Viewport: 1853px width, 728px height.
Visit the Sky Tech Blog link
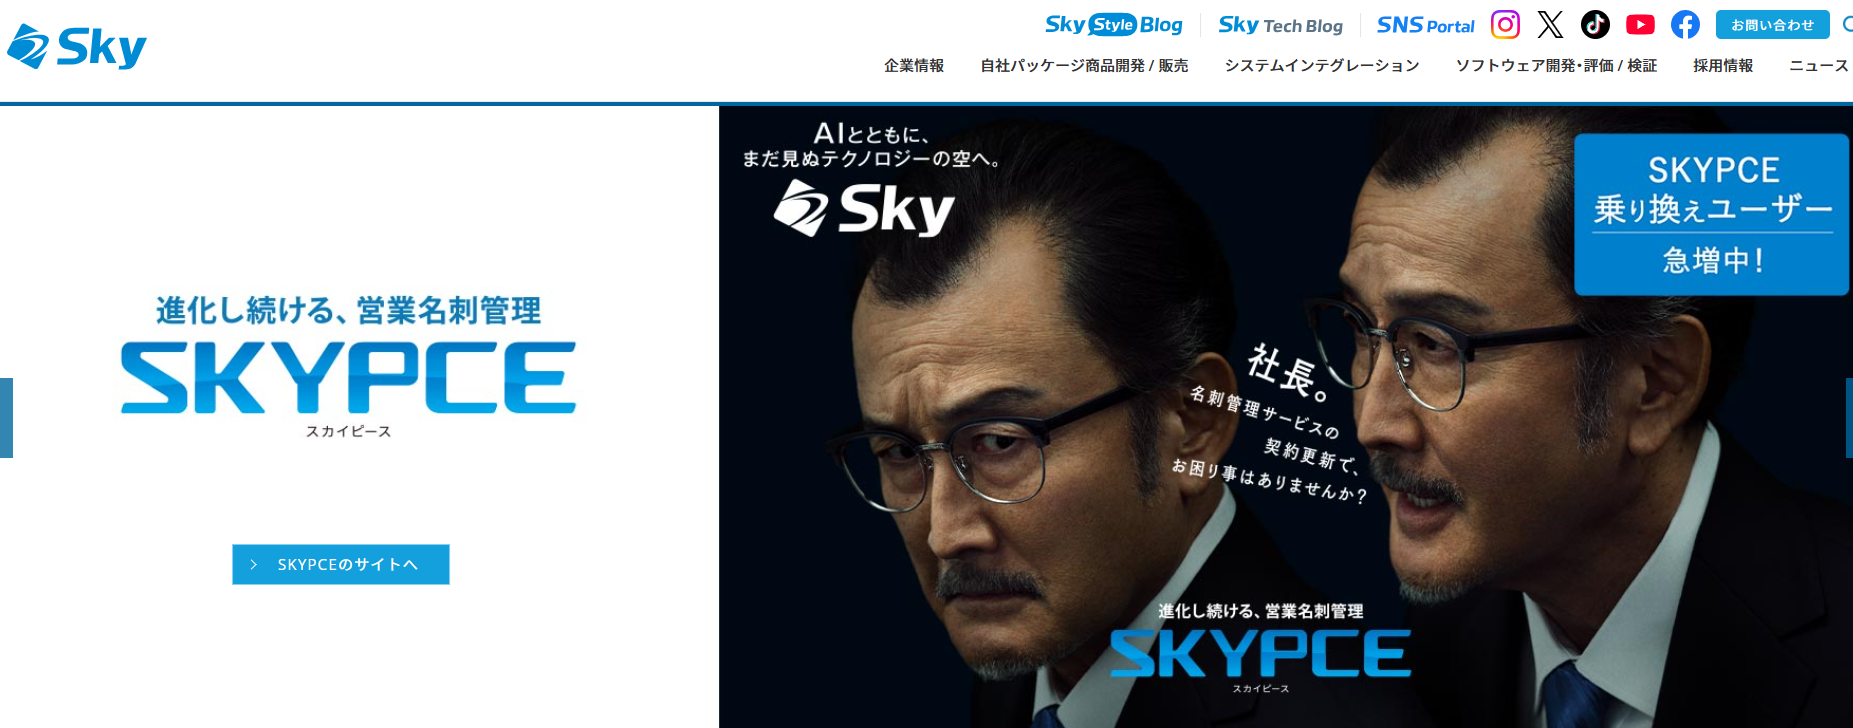tap(1280, 25)
